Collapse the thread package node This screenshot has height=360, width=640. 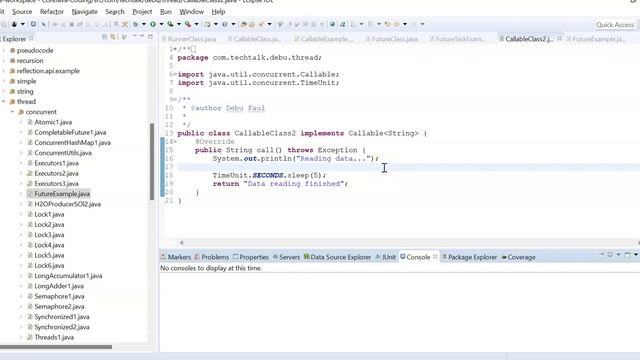pos(4,102)
